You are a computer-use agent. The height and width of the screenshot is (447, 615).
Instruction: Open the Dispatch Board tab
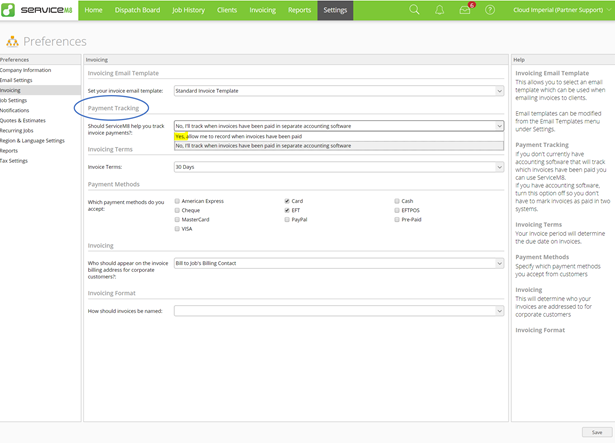click(135, 10)
